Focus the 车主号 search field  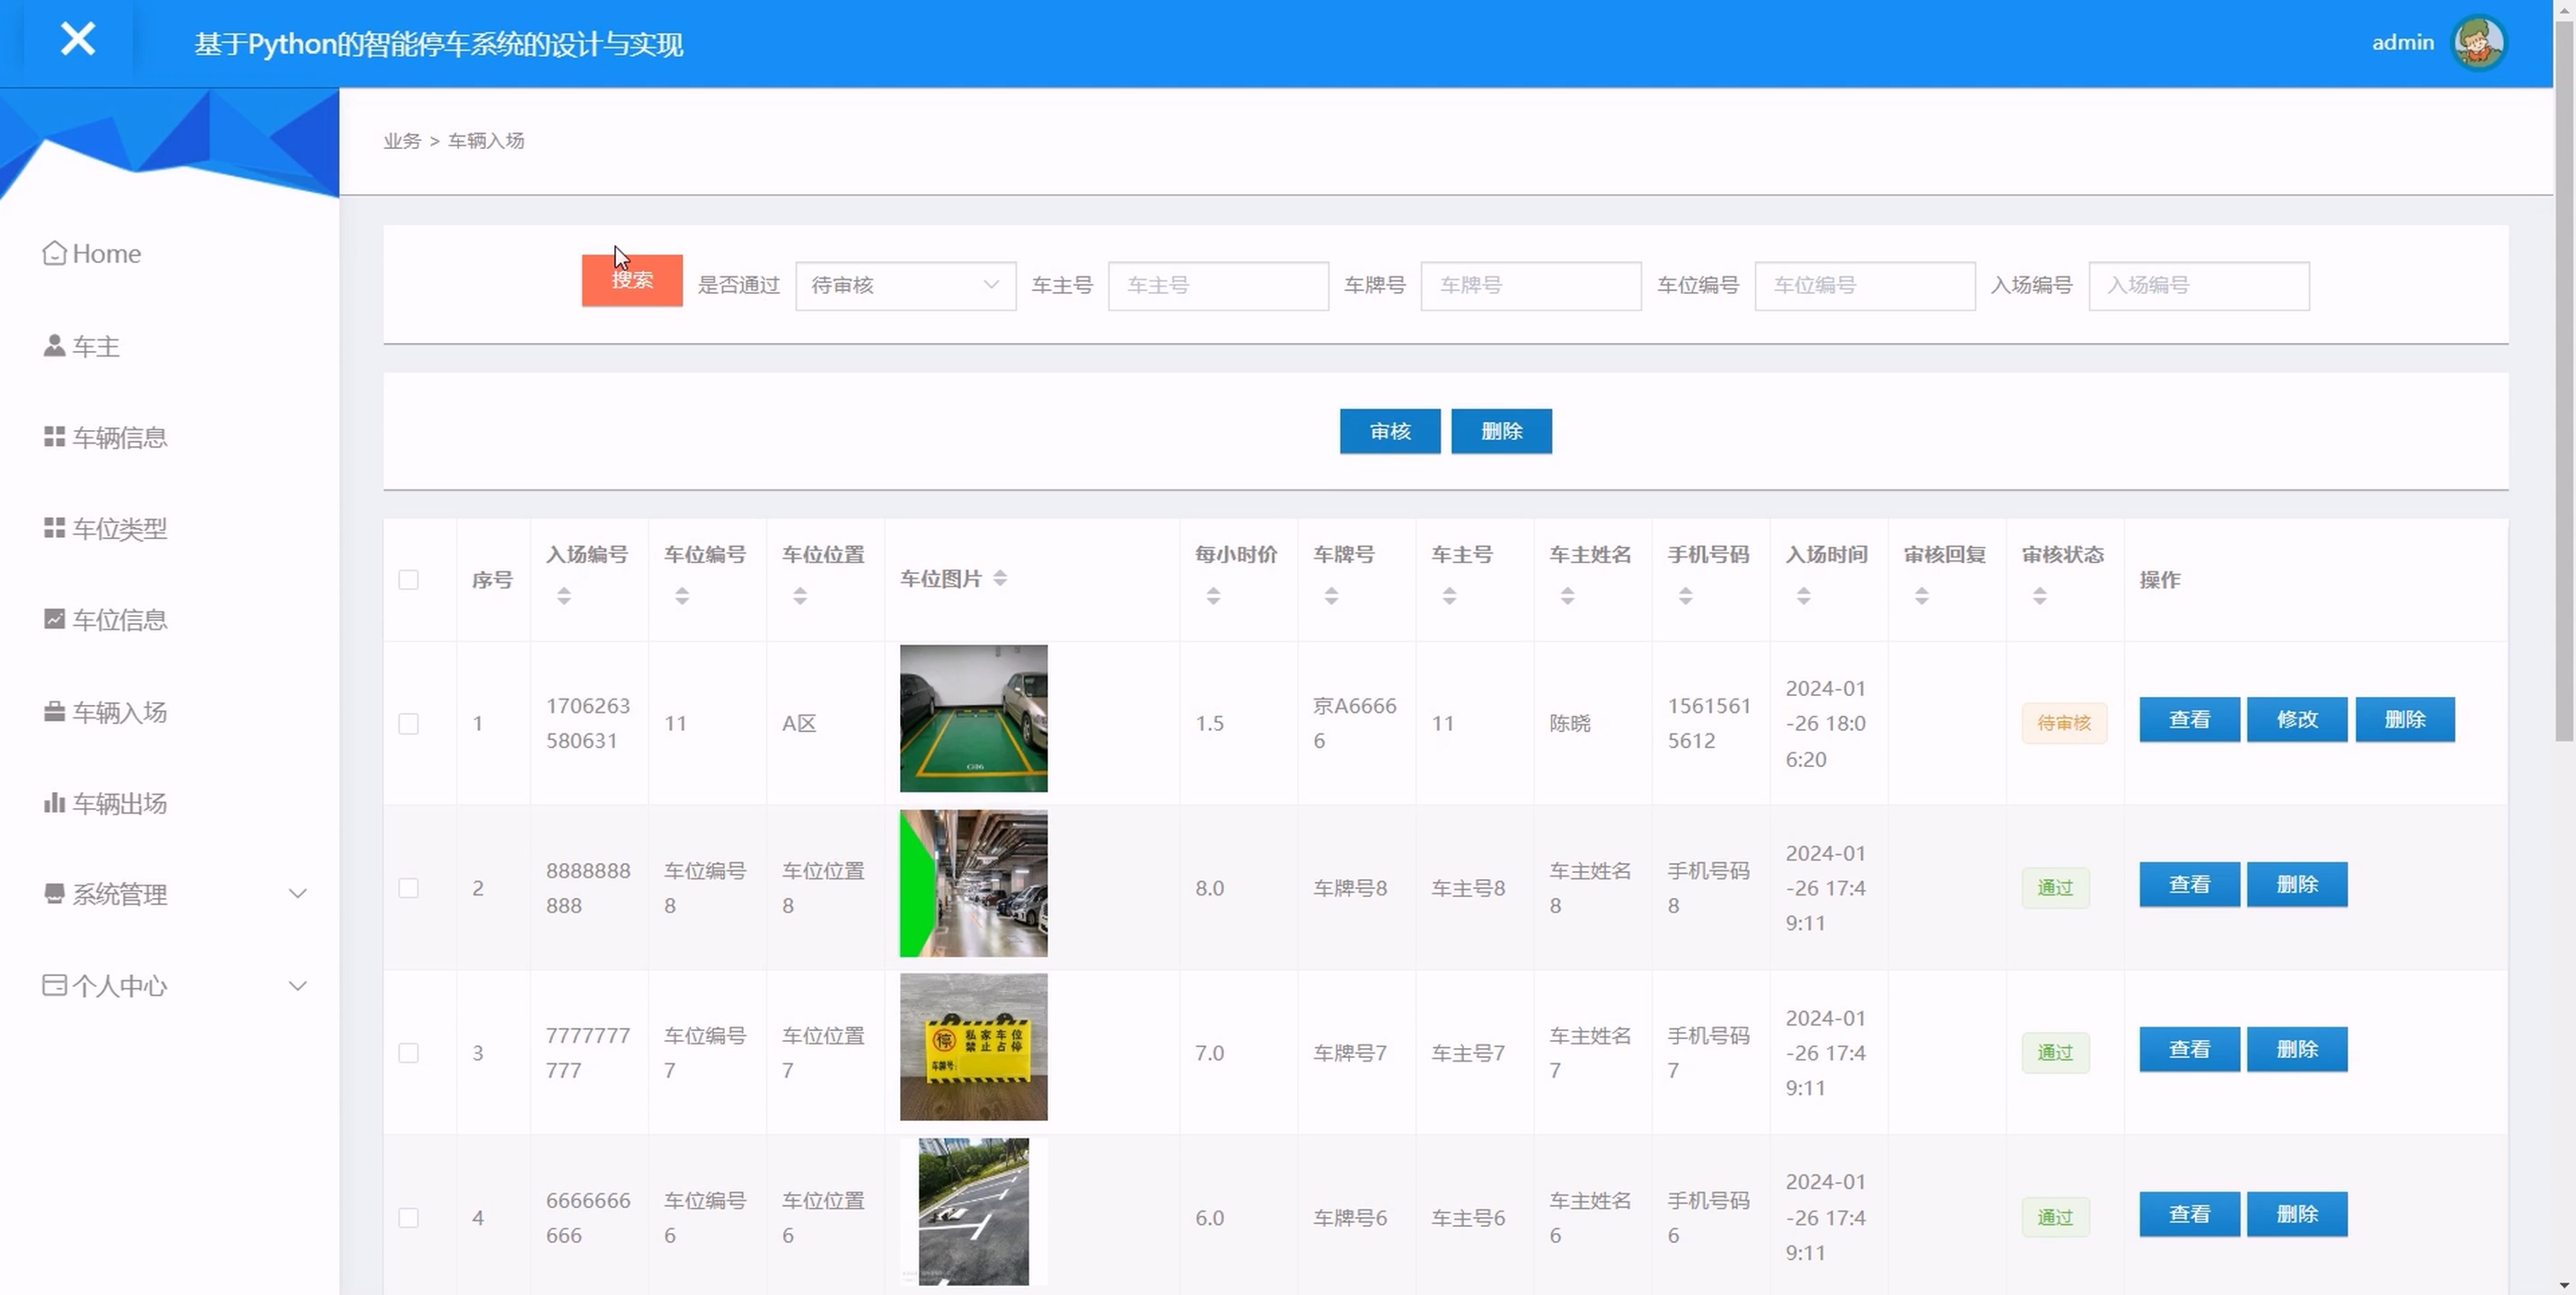click(1218, 286)
